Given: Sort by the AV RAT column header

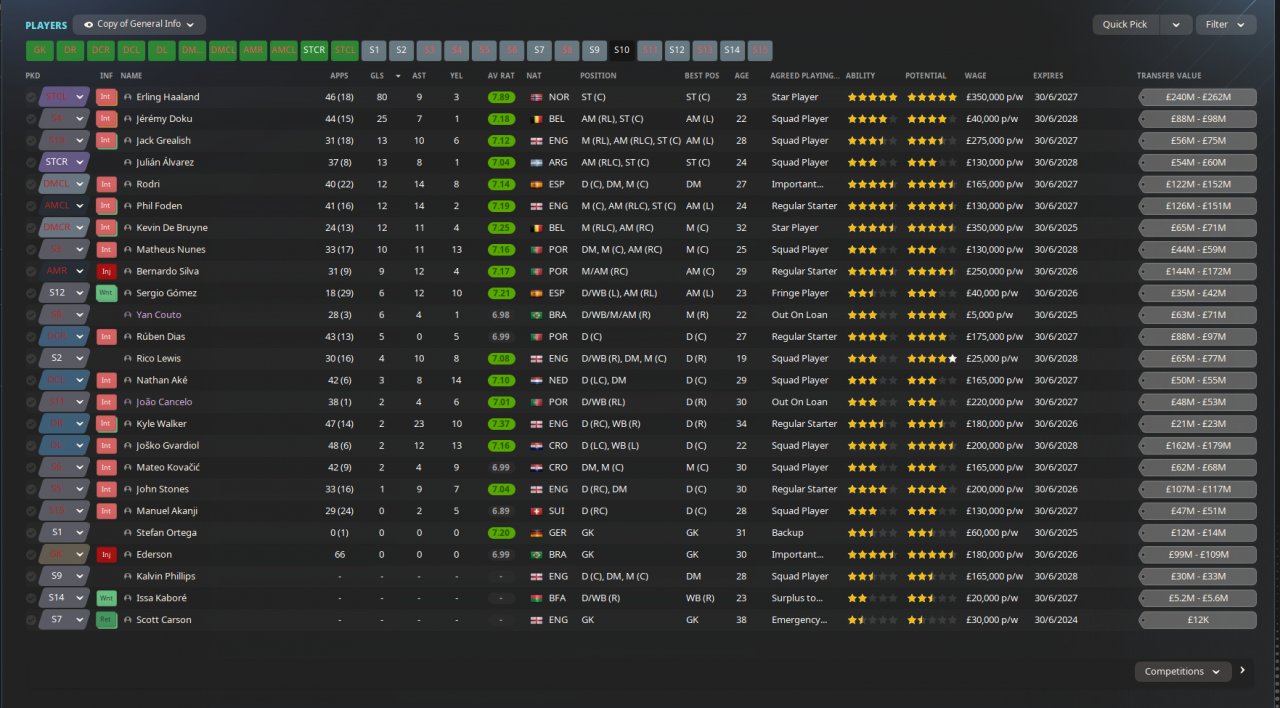Looking at the screenshot, I should (501, 76).
